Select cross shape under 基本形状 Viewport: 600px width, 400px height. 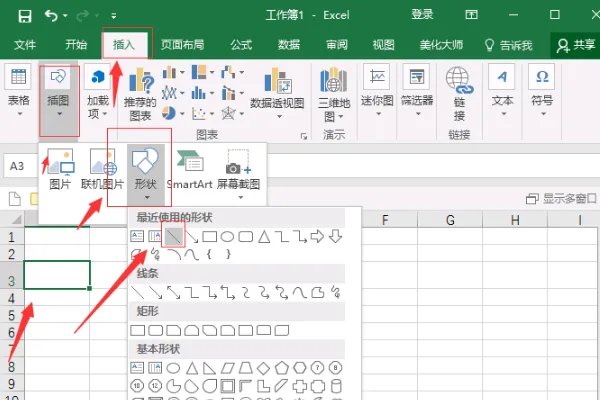click(x=300, y=386)
